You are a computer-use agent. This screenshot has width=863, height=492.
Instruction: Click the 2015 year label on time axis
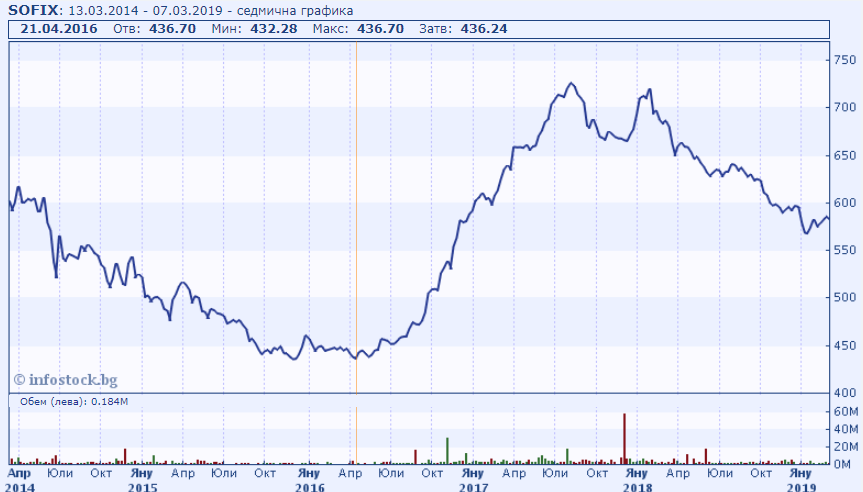click(x=143, y=487)
